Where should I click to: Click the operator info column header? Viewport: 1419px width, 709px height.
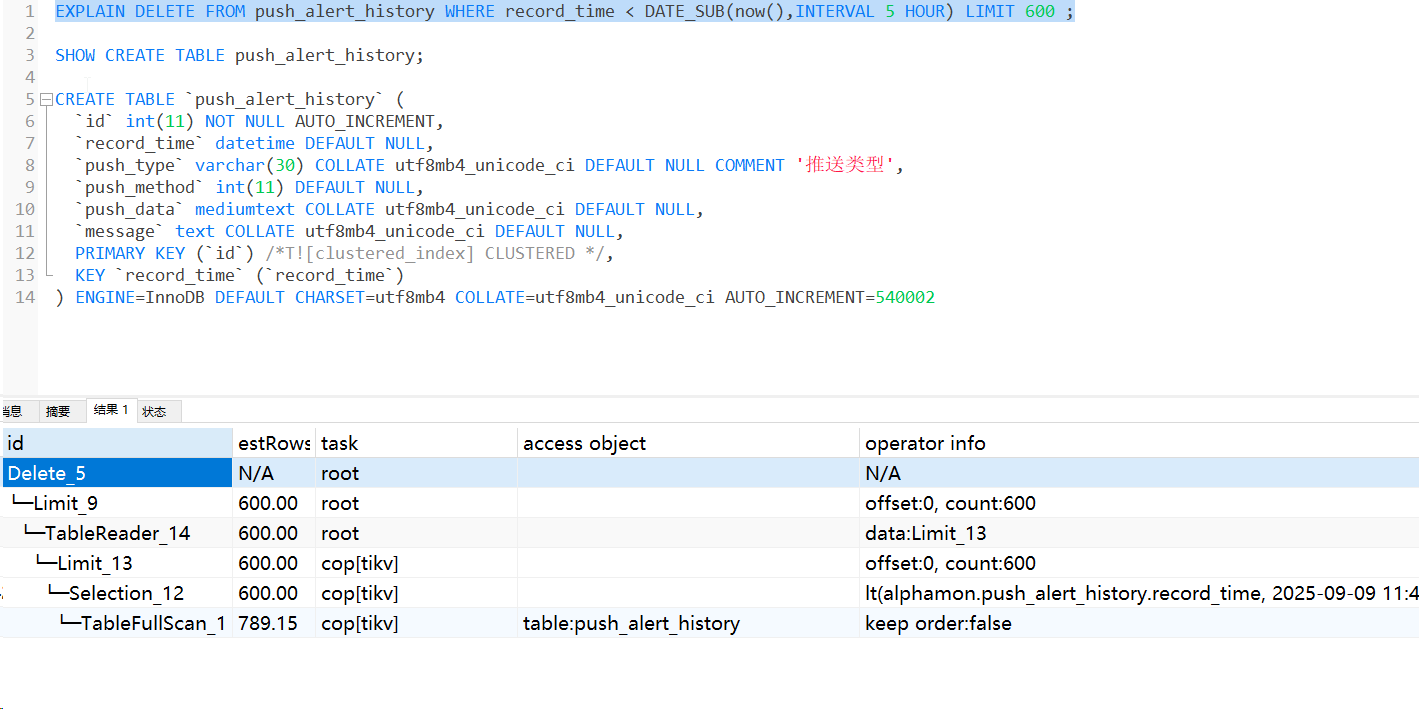(1137, 443)
